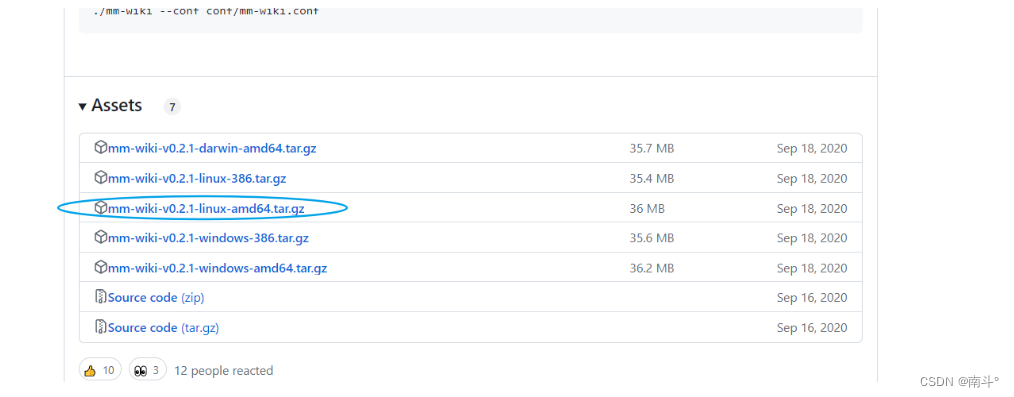The width and height of the screenshot is (1014, 397).
Task: Click Sep 16, 2020 date of Source code (tar.gz) row
Action: (x=812, y=328)
